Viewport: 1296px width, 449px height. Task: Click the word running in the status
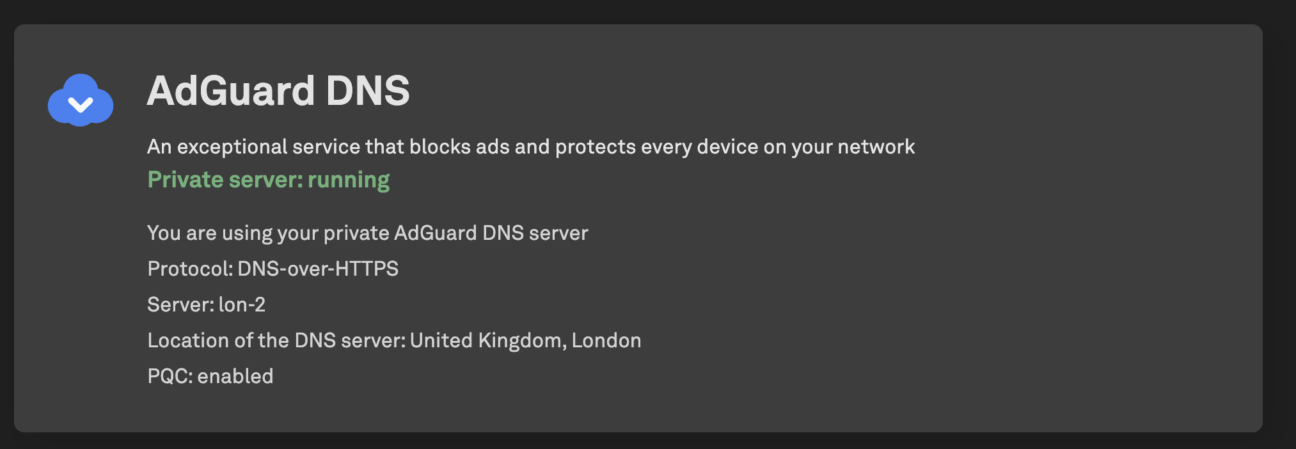(349, 180)
